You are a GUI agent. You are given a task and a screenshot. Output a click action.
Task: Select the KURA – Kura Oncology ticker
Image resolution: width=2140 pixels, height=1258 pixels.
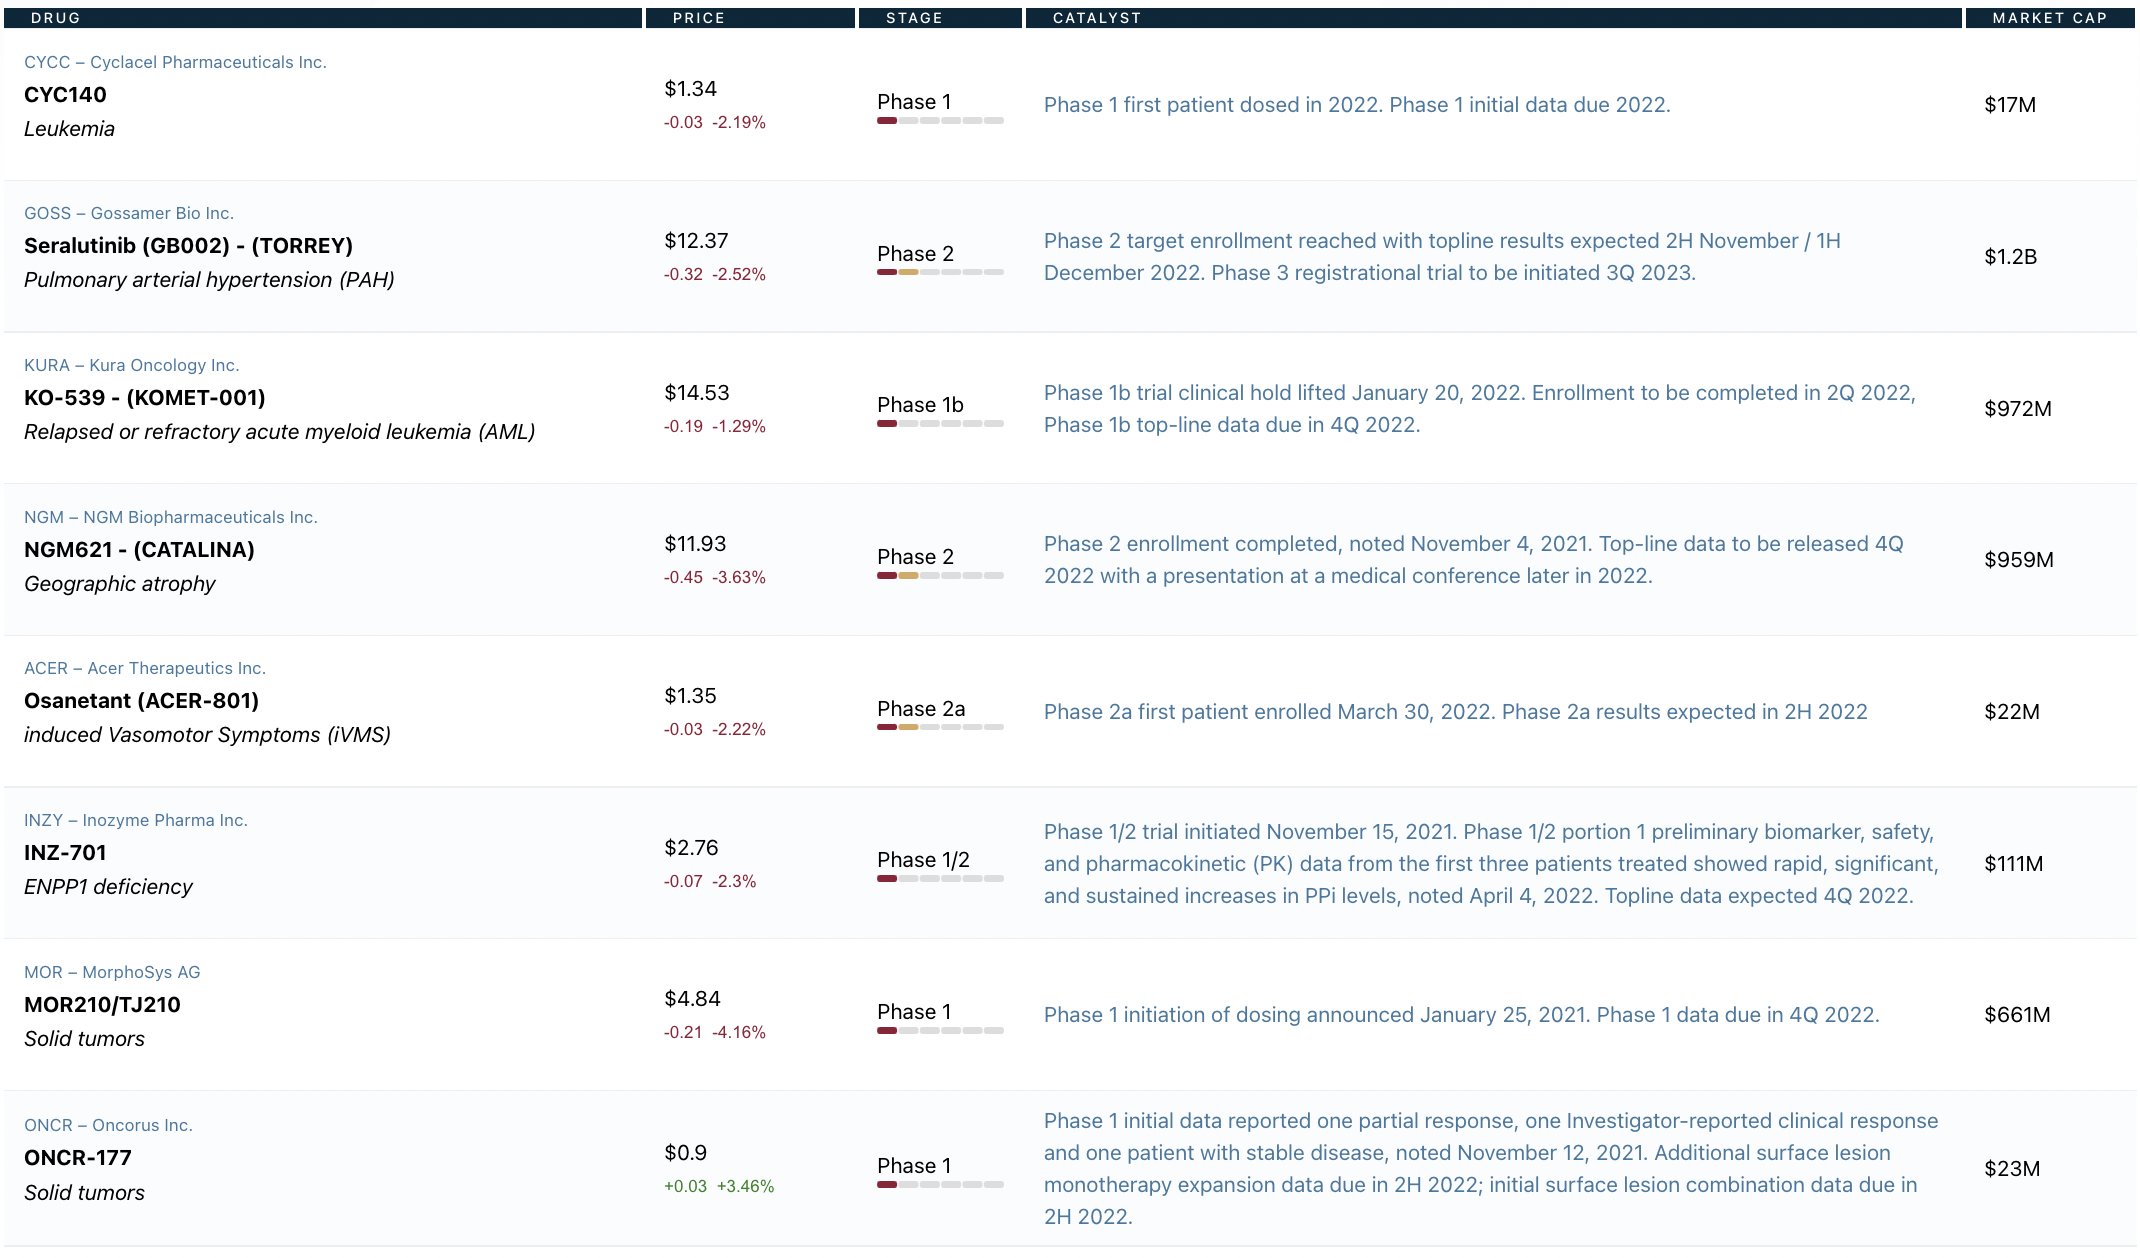(131, 365)
